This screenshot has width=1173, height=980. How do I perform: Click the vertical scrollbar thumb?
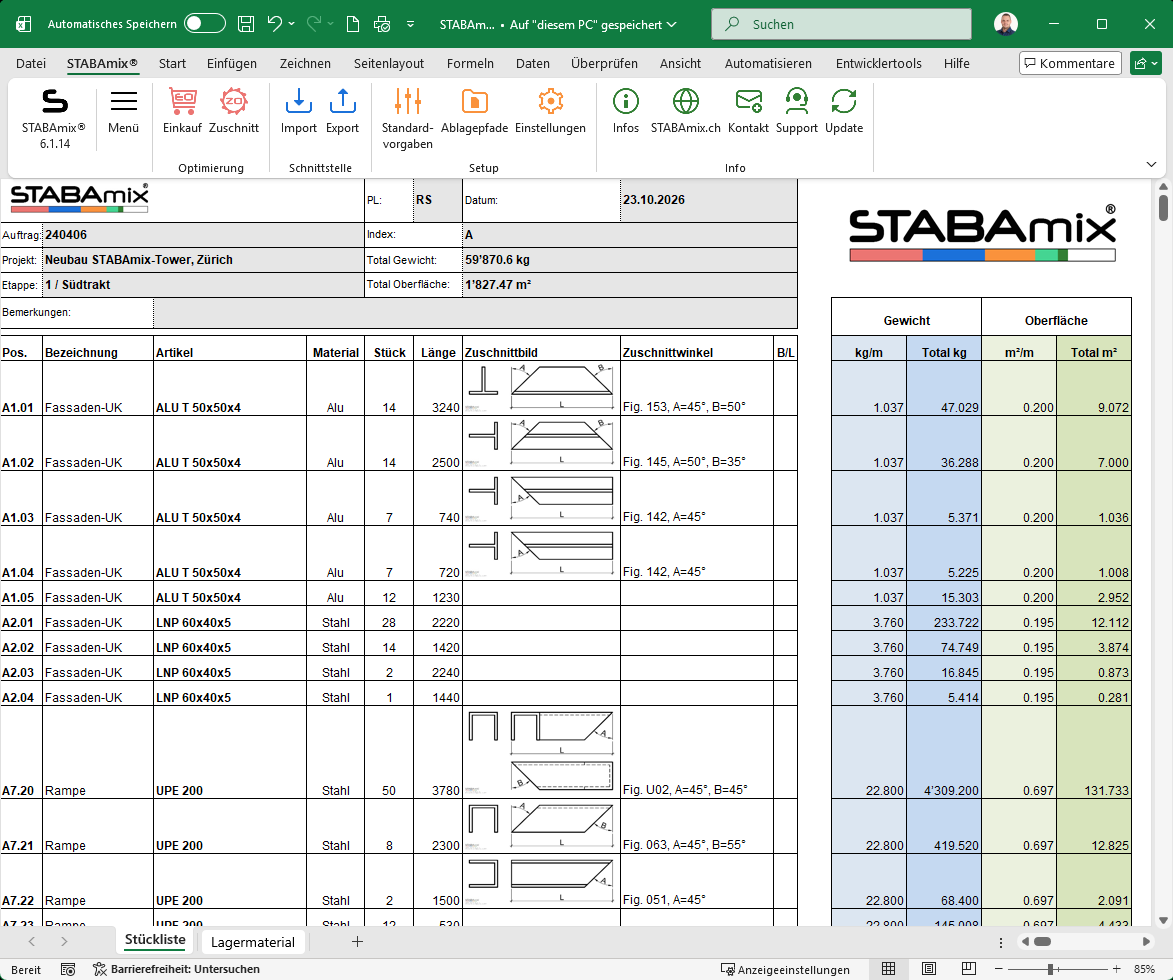(1163, 207)
